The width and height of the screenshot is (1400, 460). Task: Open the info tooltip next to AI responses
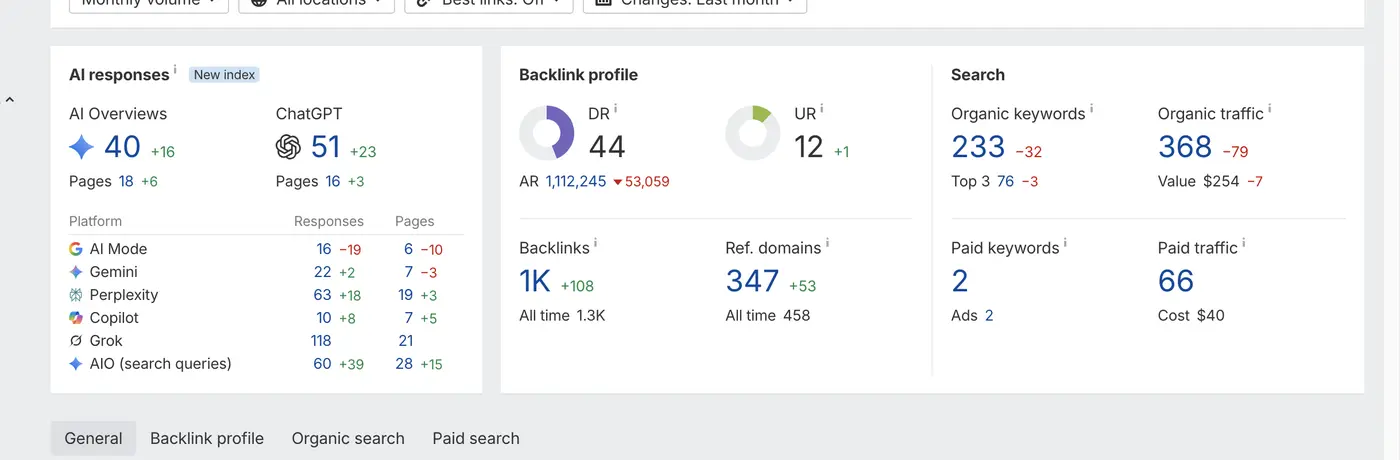[175, 70]
